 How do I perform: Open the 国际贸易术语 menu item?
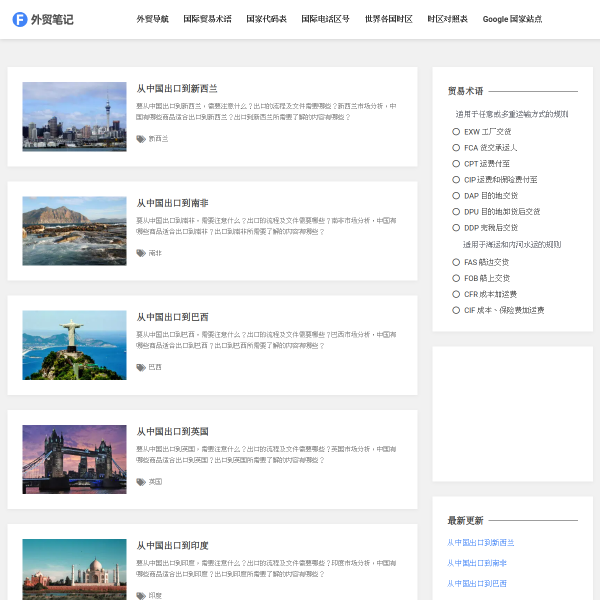pyautogui.click(x=207, y=19)
